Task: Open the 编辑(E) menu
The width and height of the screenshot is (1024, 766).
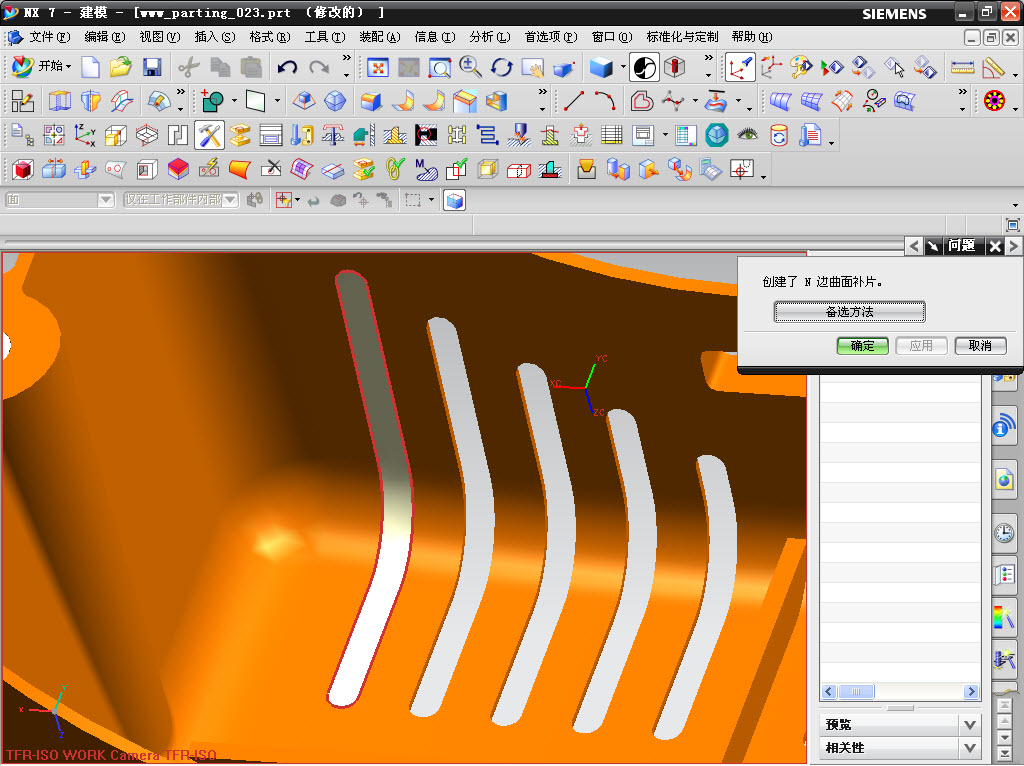Action: tap(104, 37)
